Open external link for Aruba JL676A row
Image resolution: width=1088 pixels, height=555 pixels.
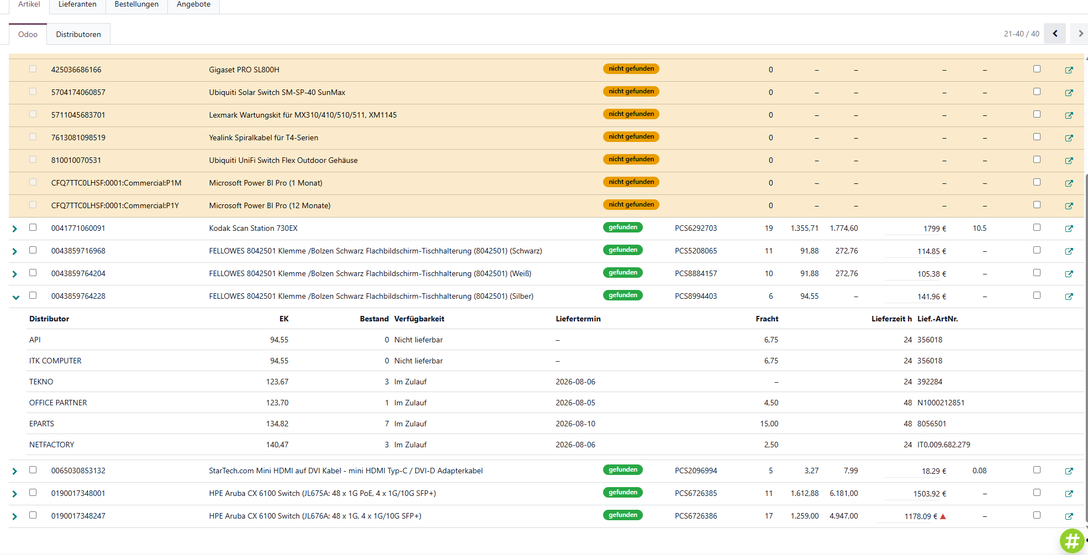[1069, 516]
